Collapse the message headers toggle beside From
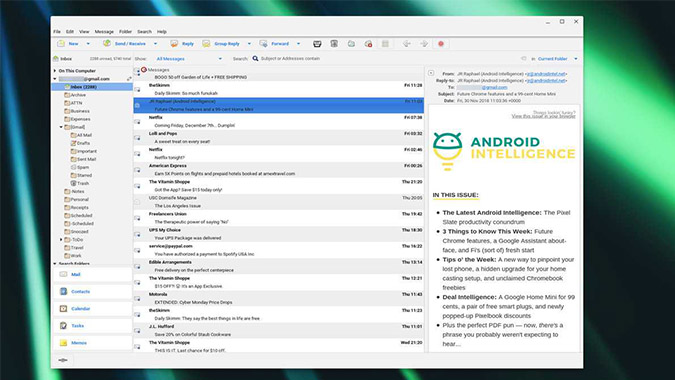 (x=431, y=73)
